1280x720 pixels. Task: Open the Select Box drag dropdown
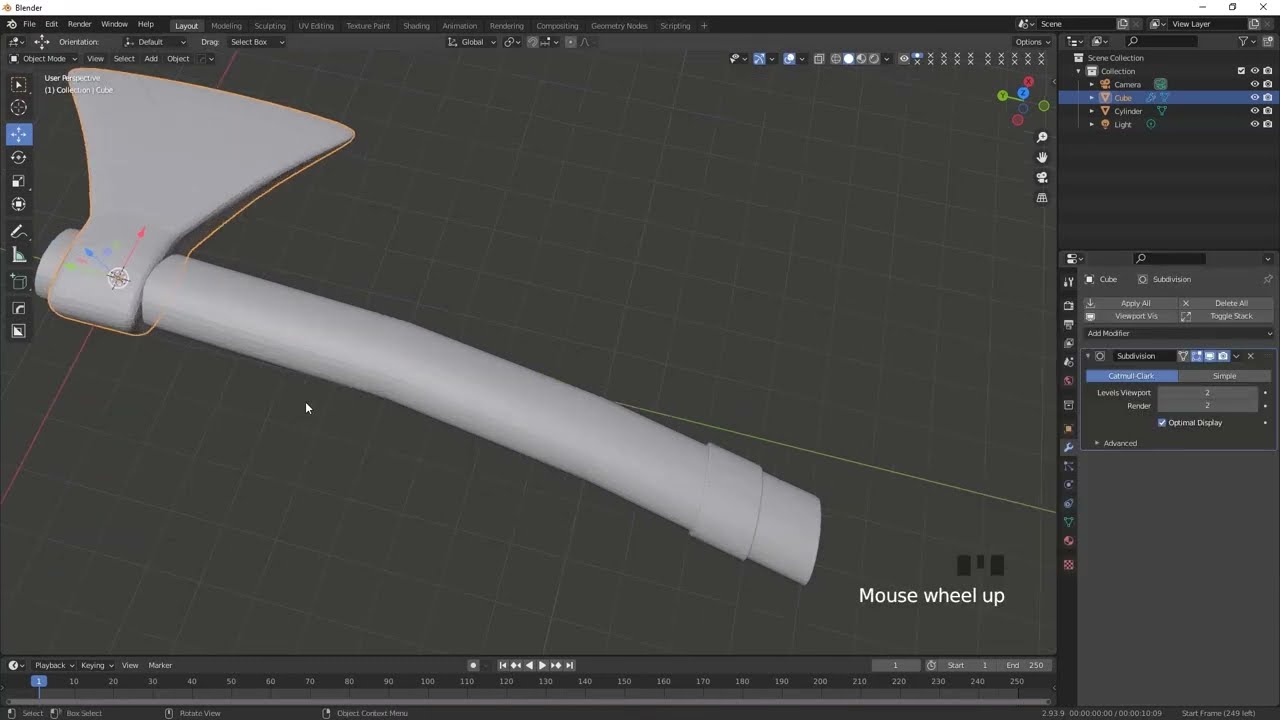coord(257,42)
